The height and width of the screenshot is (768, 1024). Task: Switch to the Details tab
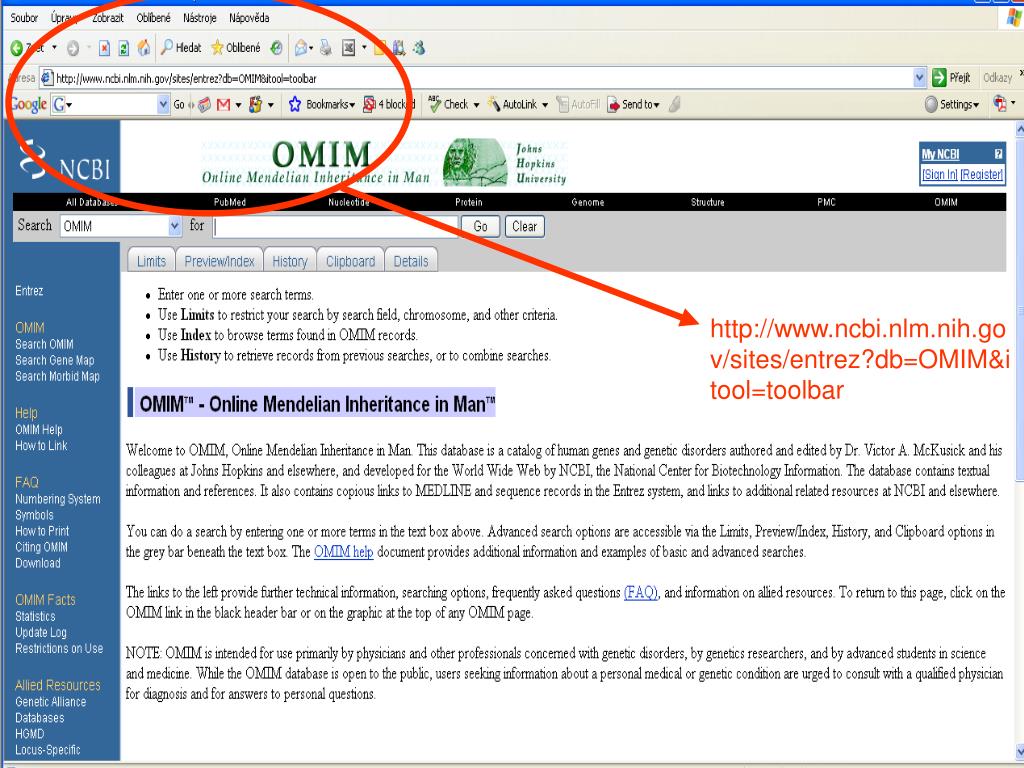411,261
